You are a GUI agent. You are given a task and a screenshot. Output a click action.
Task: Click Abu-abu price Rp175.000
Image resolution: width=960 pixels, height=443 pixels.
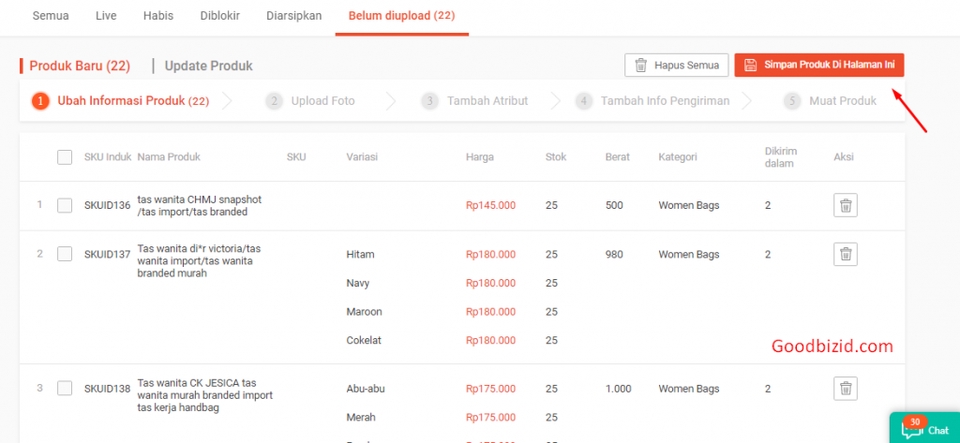click(490, 389)
